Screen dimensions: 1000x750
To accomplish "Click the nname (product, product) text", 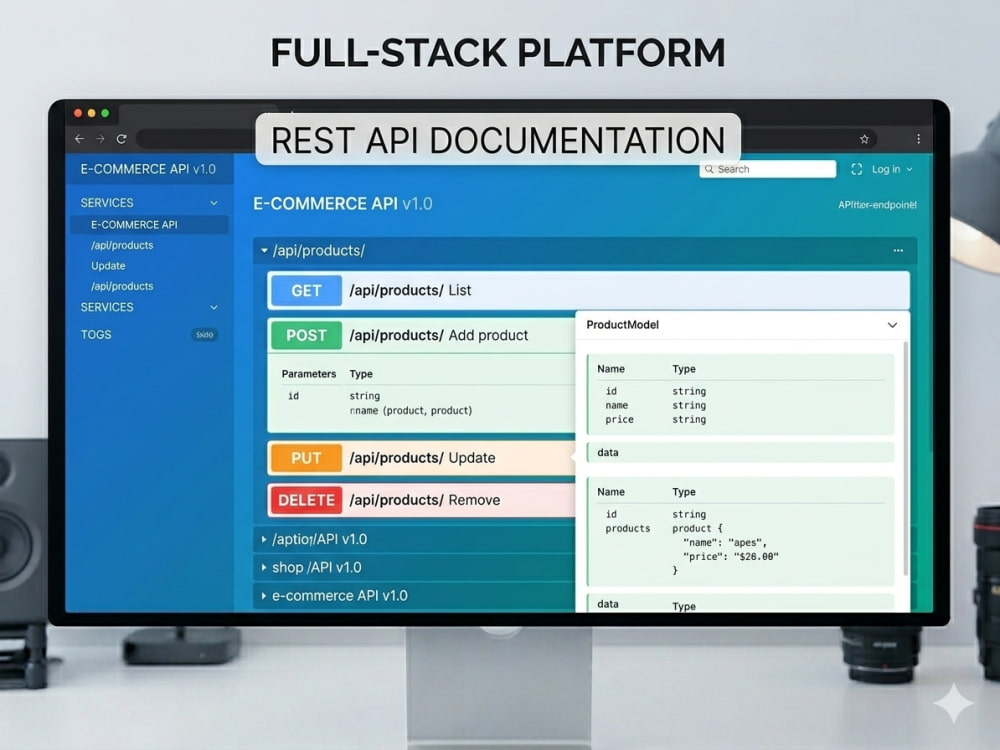I will coord(411,410).
